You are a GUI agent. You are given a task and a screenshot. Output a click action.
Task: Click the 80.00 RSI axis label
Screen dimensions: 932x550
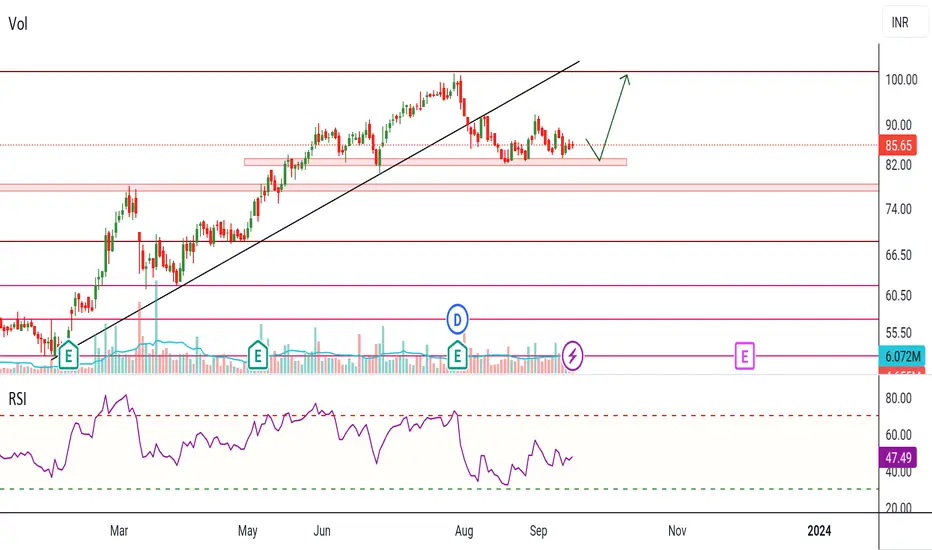[898, 398]
